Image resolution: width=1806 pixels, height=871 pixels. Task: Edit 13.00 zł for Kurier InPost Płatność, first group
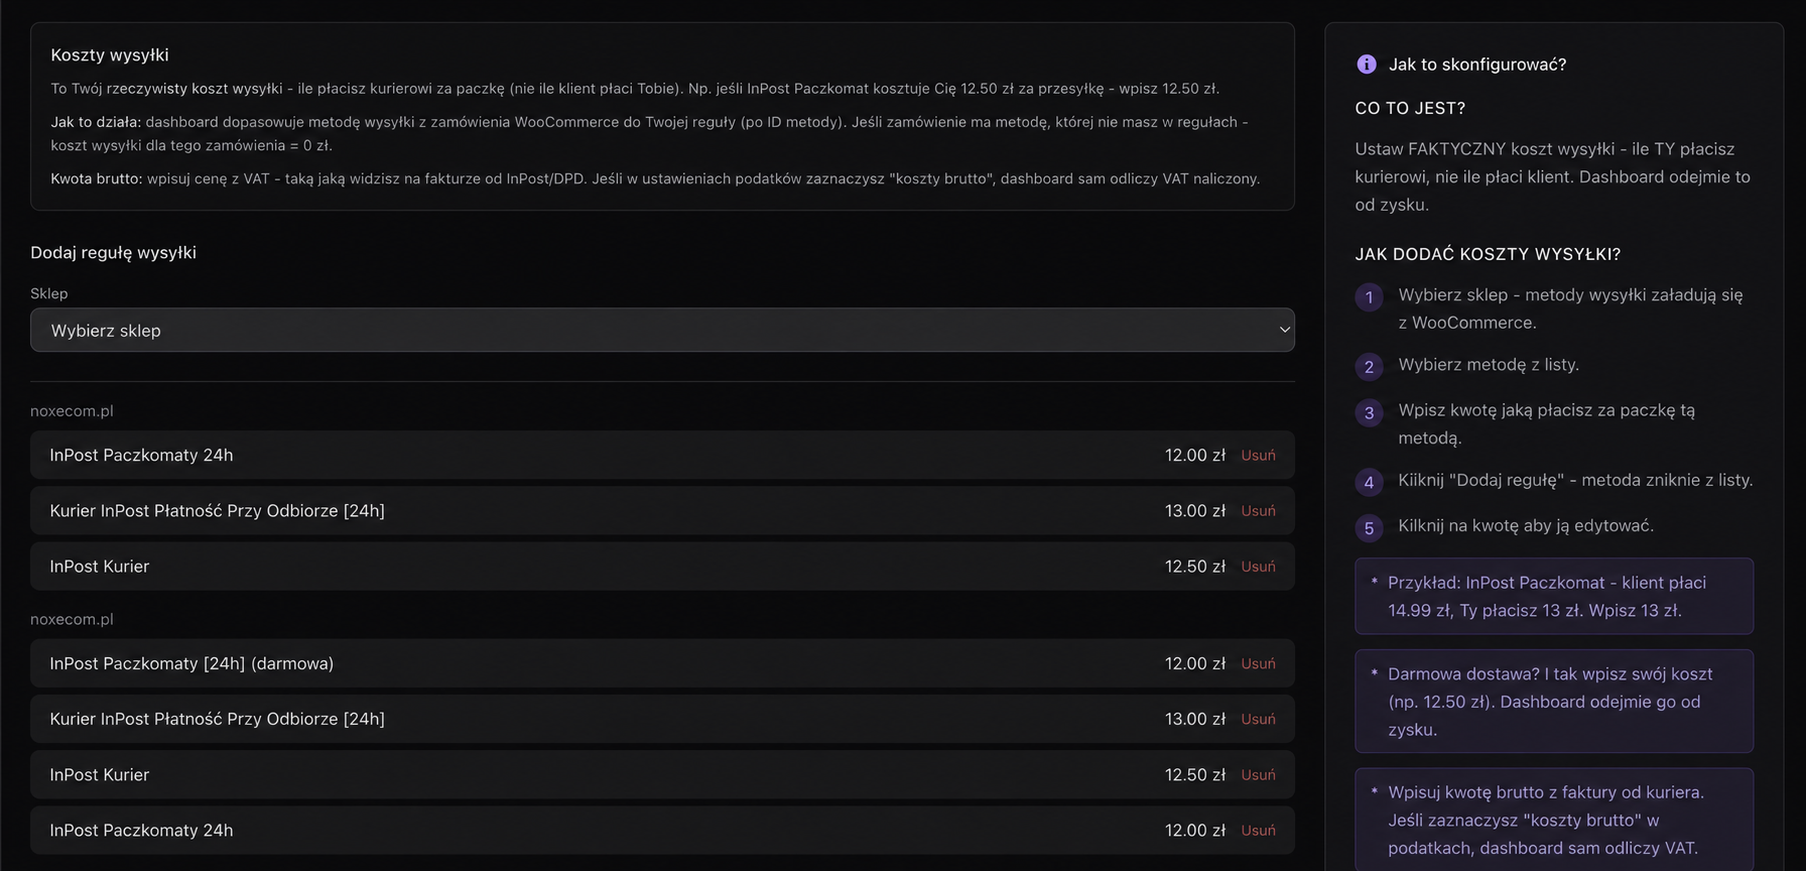1194,511
